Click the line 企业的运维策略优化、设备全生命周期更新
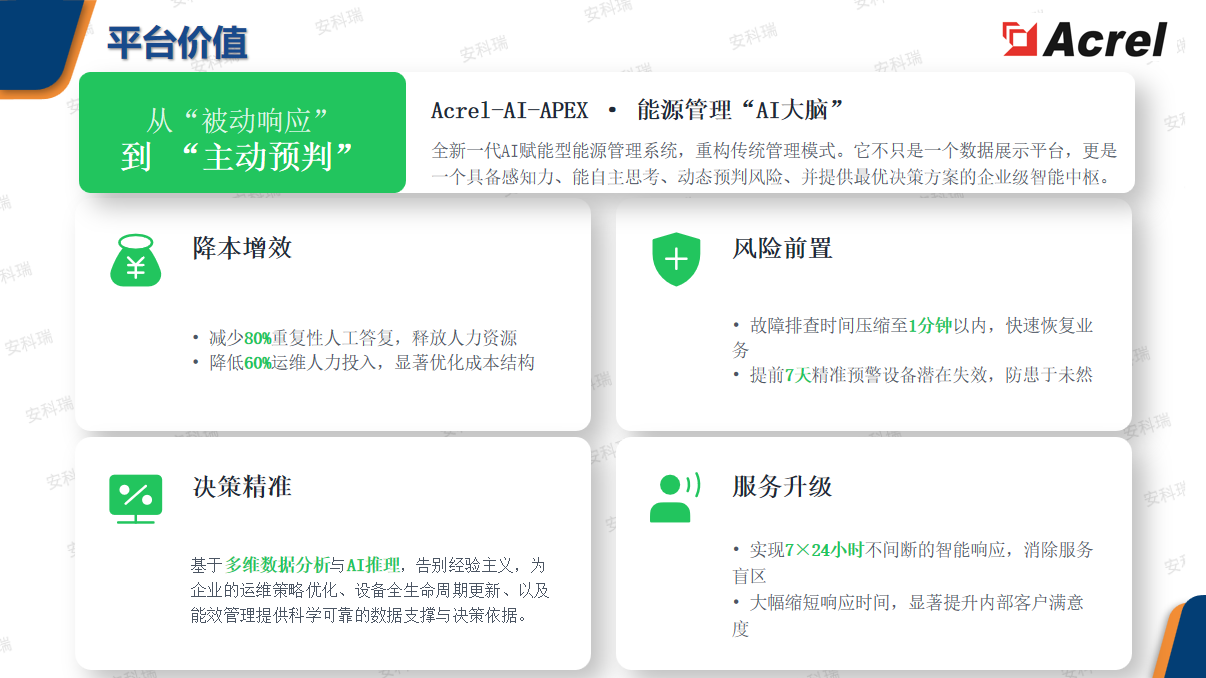1206x678 pixels. click(x=369, y=590)
